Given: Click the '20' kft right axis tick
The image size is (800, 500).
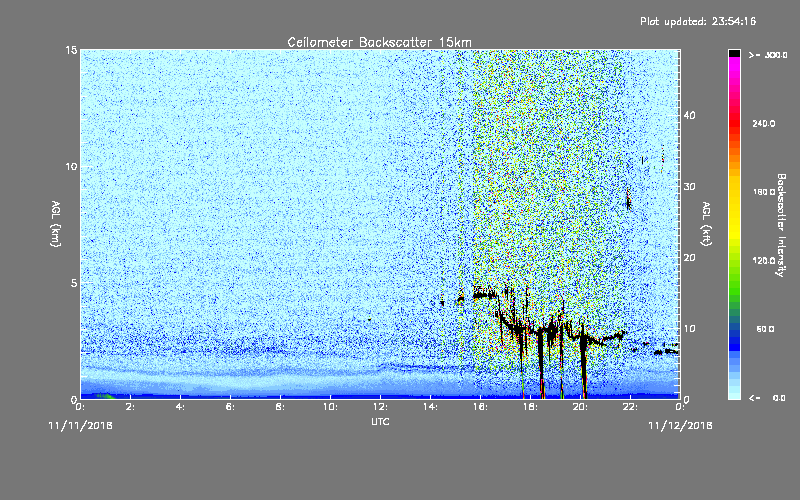Looking at the screenshot, I should [x=689, y=258].
